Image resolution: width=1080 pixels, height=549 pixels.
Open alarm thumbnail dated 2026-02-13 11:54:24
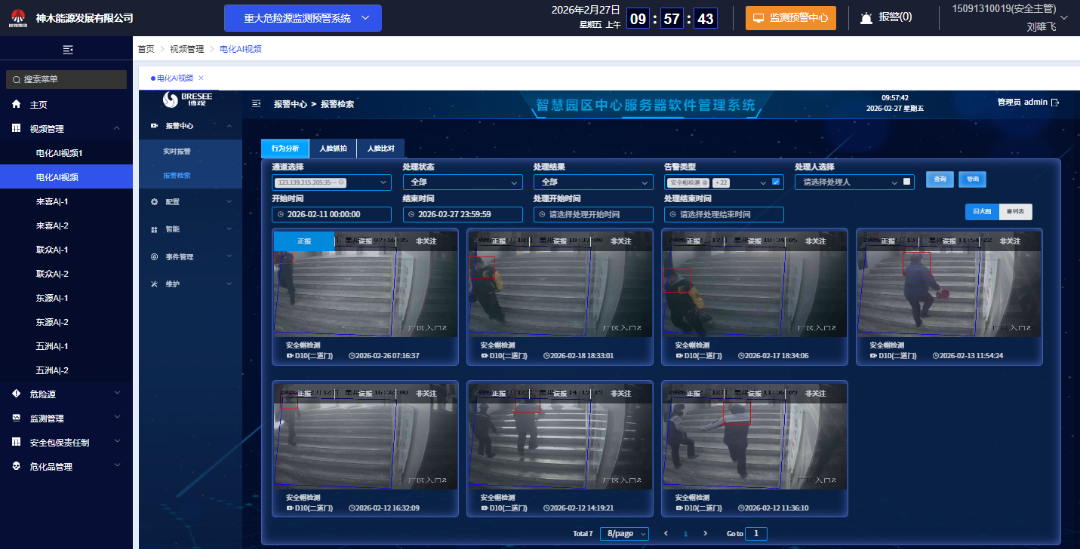[x=948, y=287]
